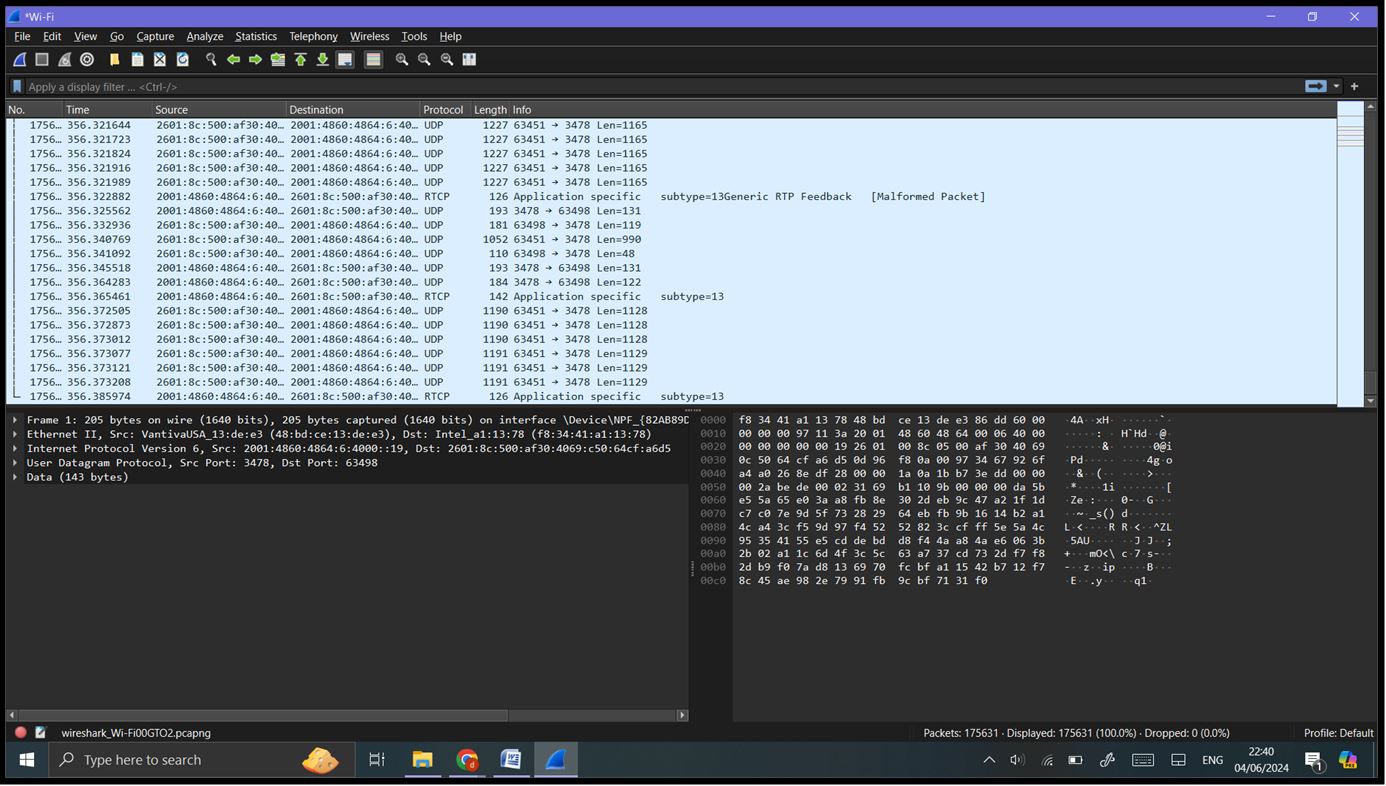1386x786 pixels.
Task: Toggle auto-scroll during live capture
Action: [x=343, y=59]
